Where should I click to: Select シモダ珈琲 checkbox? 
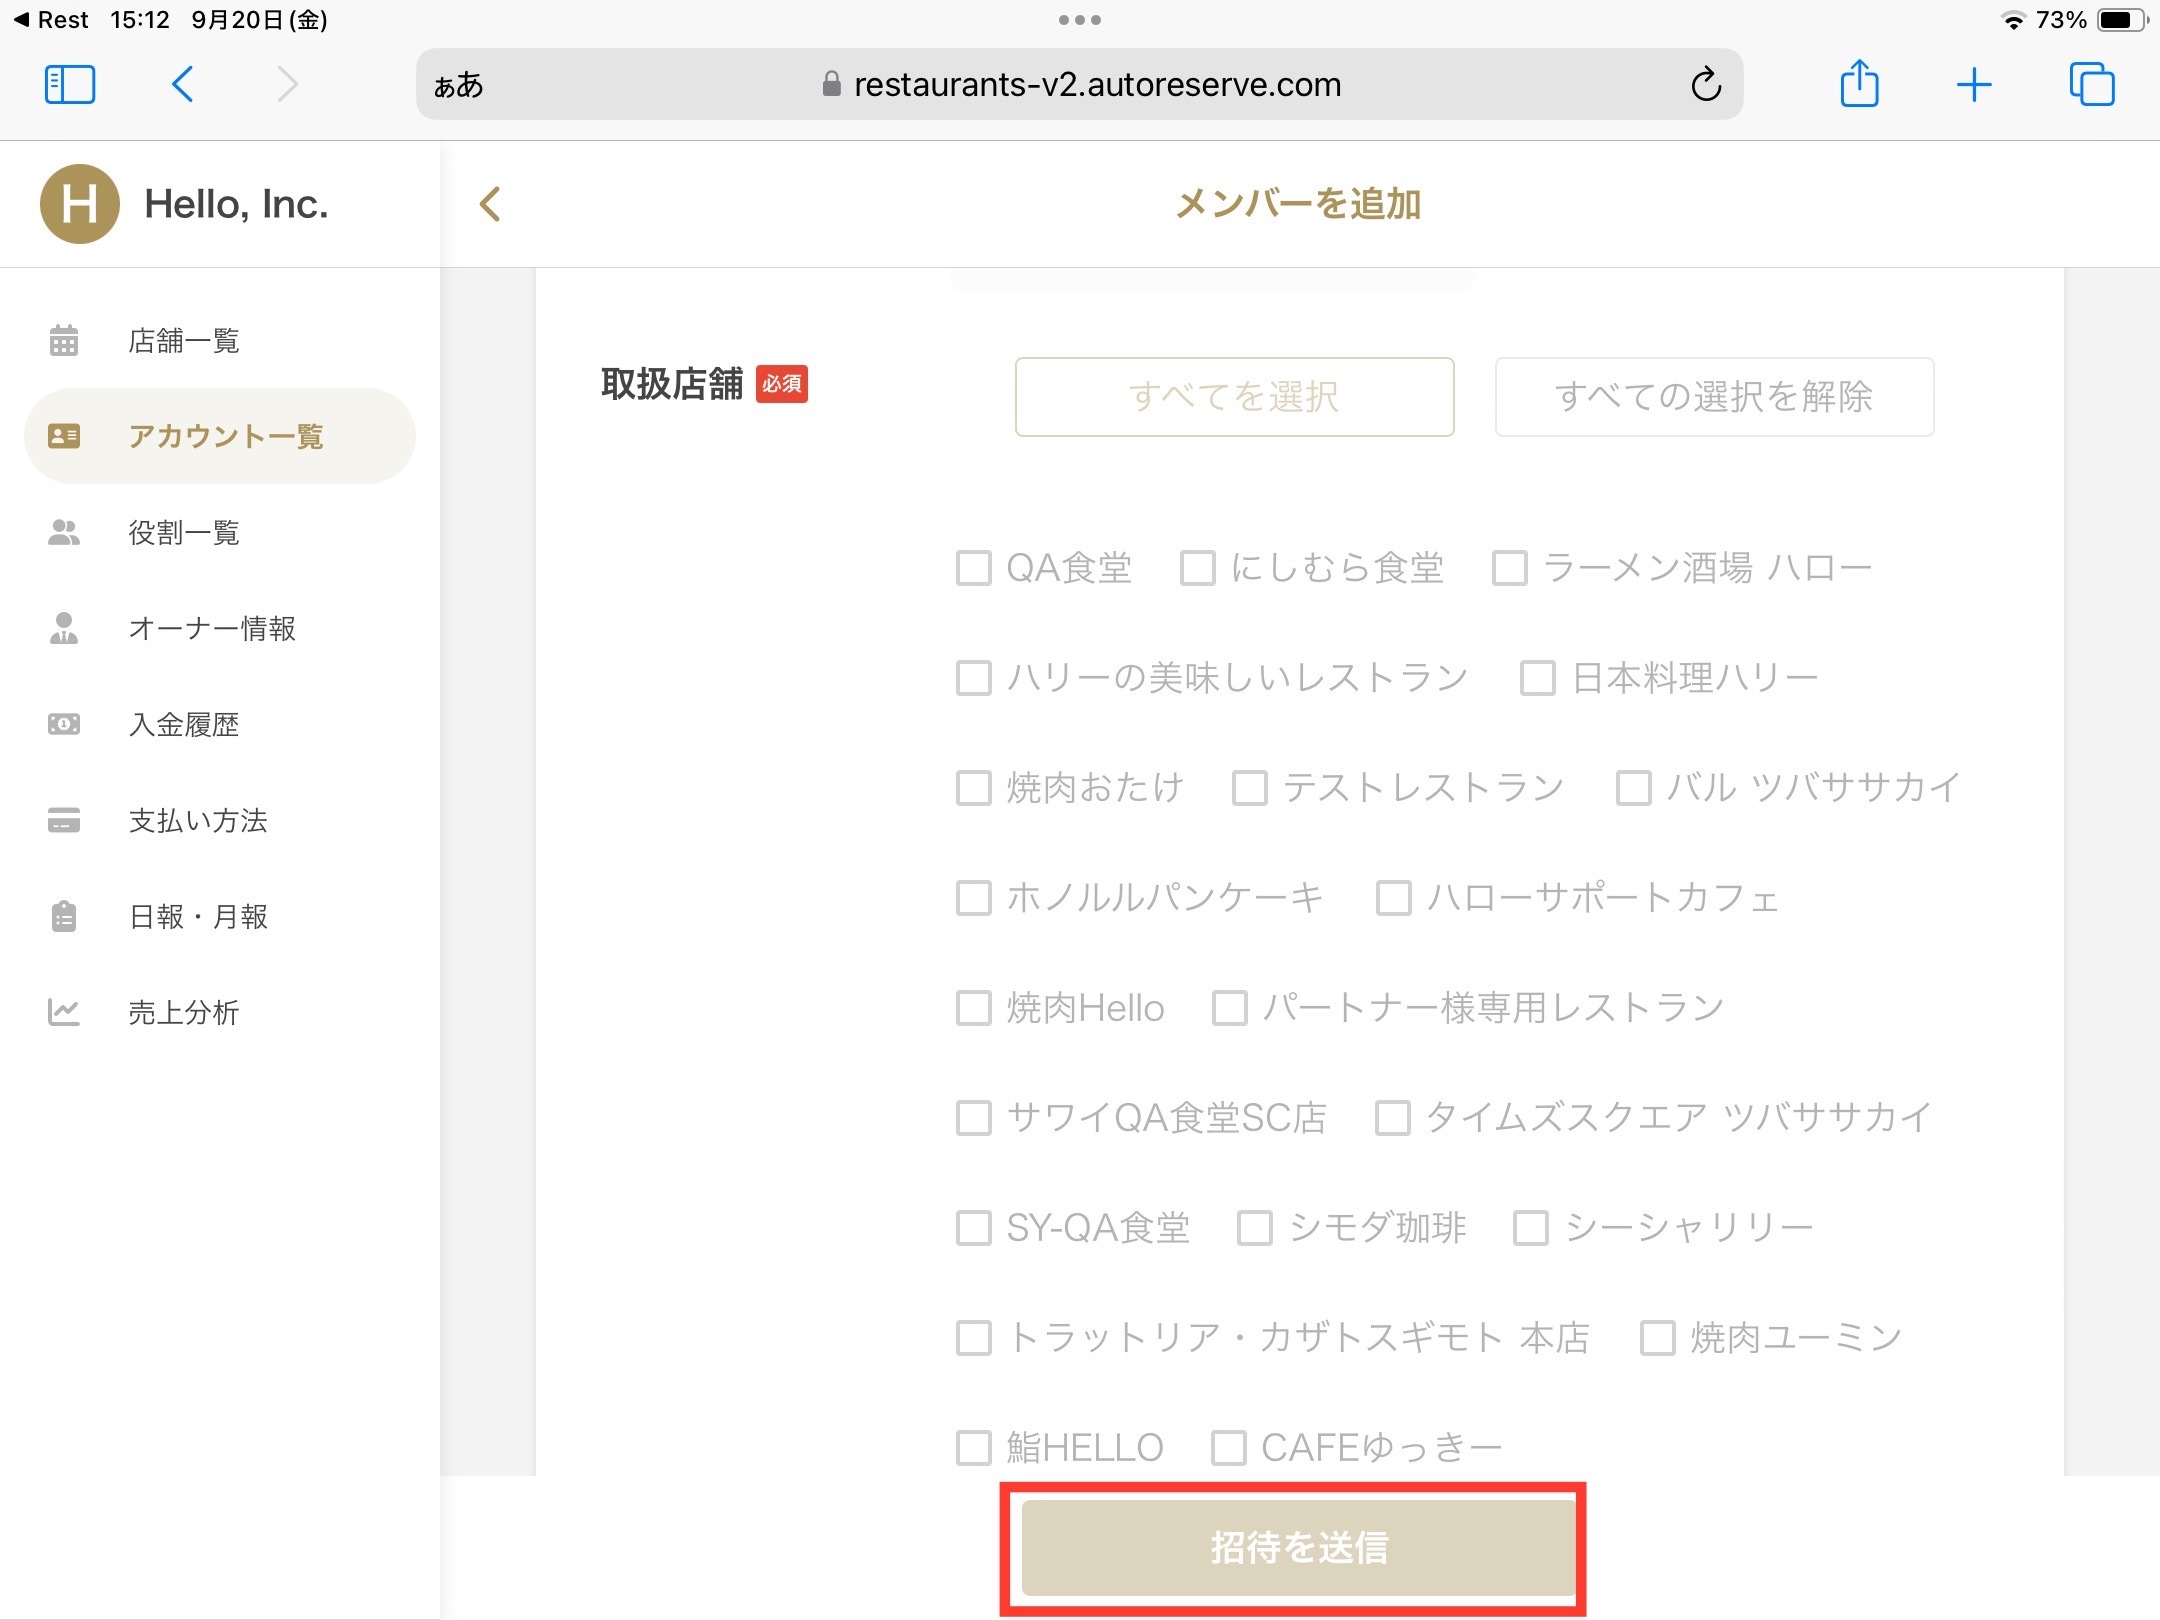tap(1255, 1228)
